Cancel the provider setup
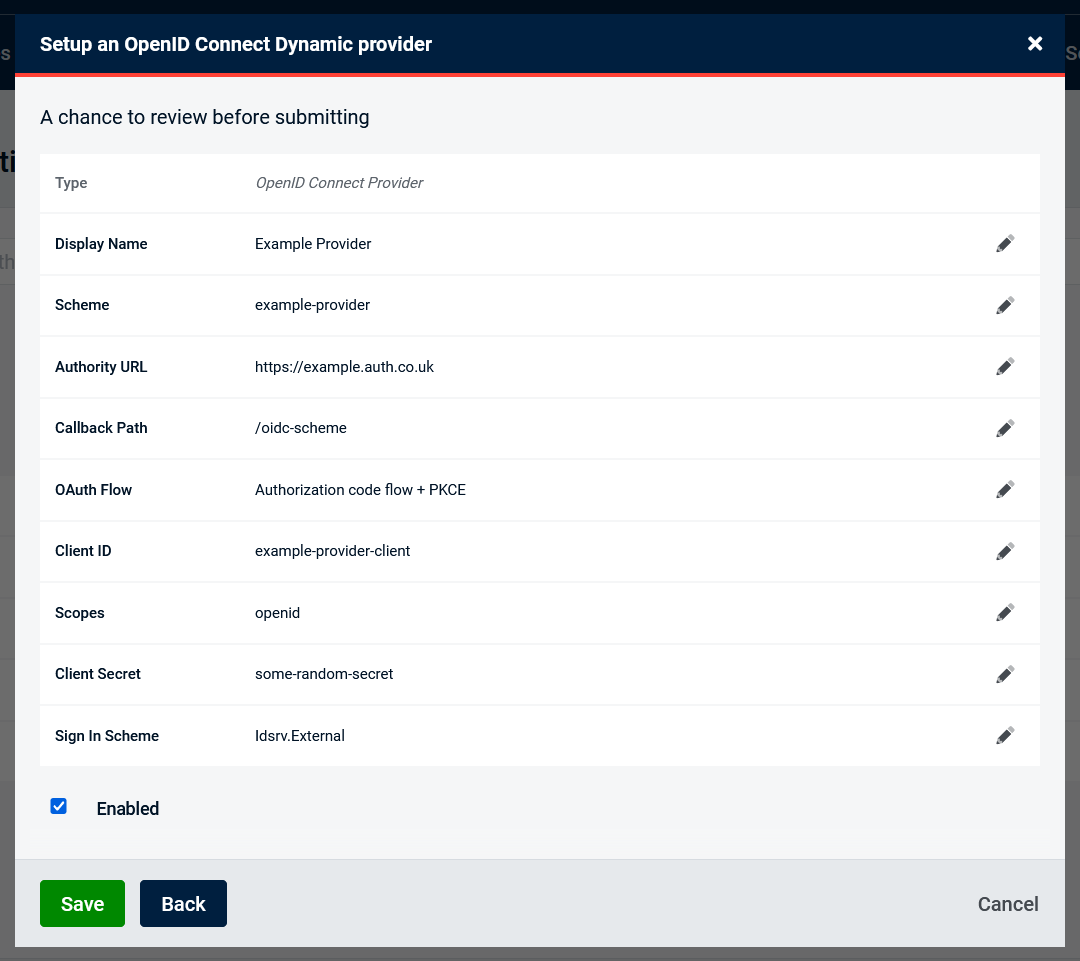The image size is (1080, 961). (x=1008, y=904)
